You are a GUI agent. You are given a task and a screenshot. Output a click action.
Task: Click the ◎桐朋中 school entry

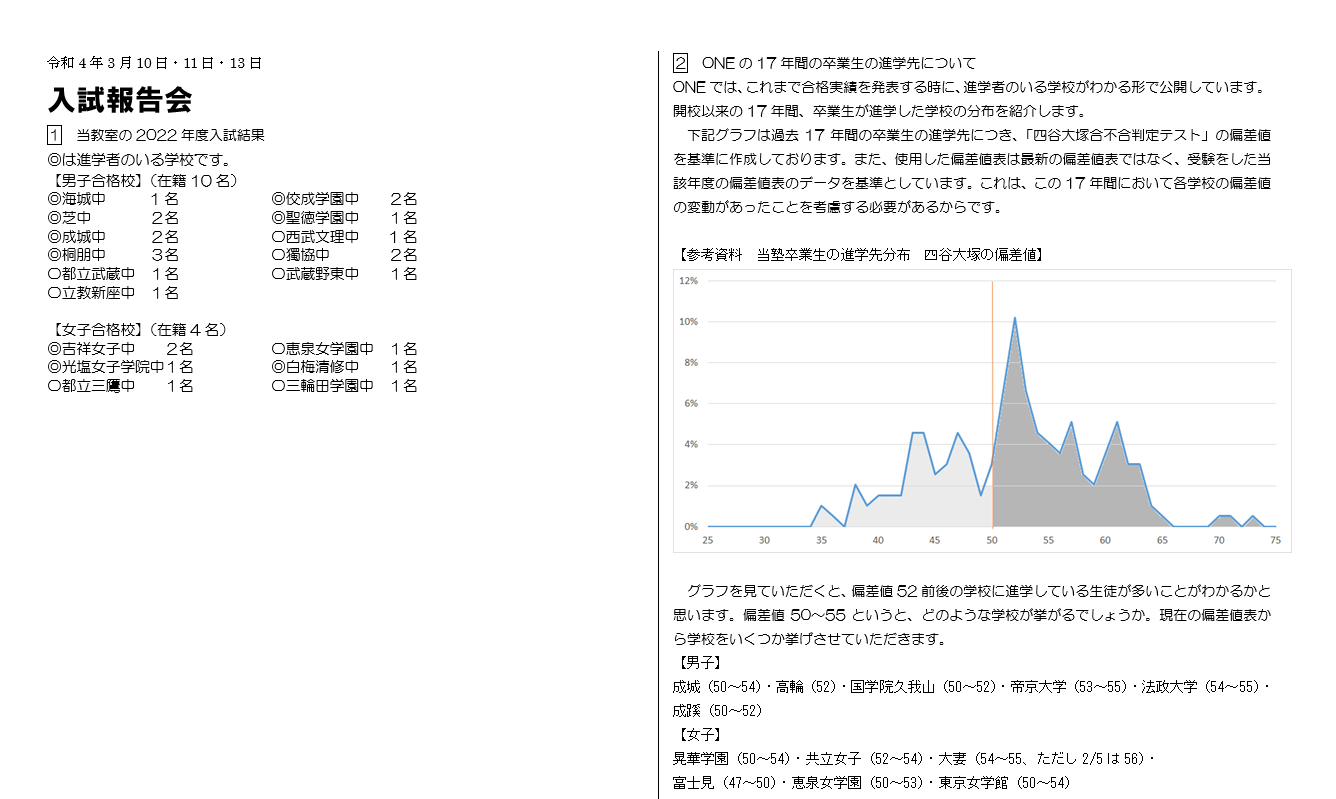[x=76, y=255]
